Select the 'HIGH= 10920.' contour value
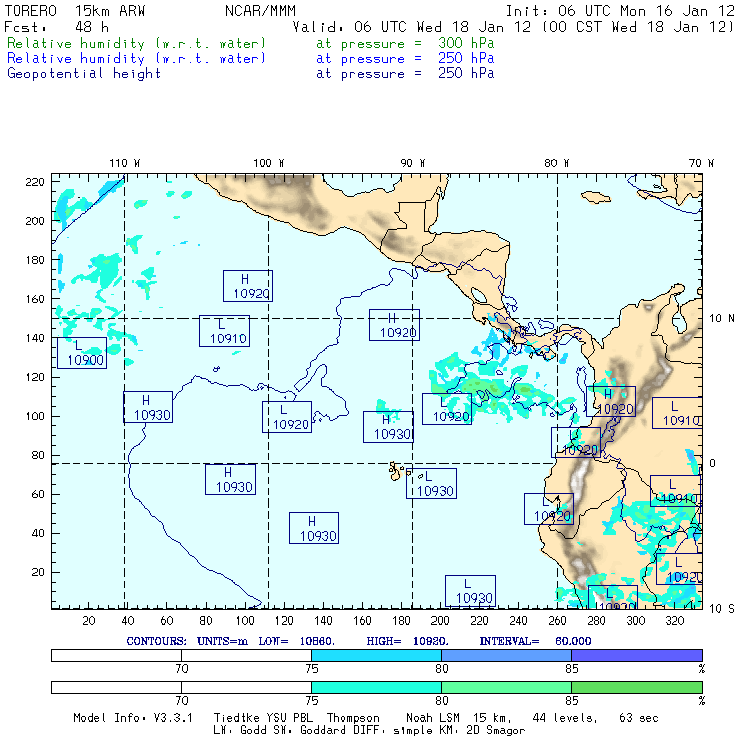Viewport: 740px width, 740px height. [x=408, y=641]
